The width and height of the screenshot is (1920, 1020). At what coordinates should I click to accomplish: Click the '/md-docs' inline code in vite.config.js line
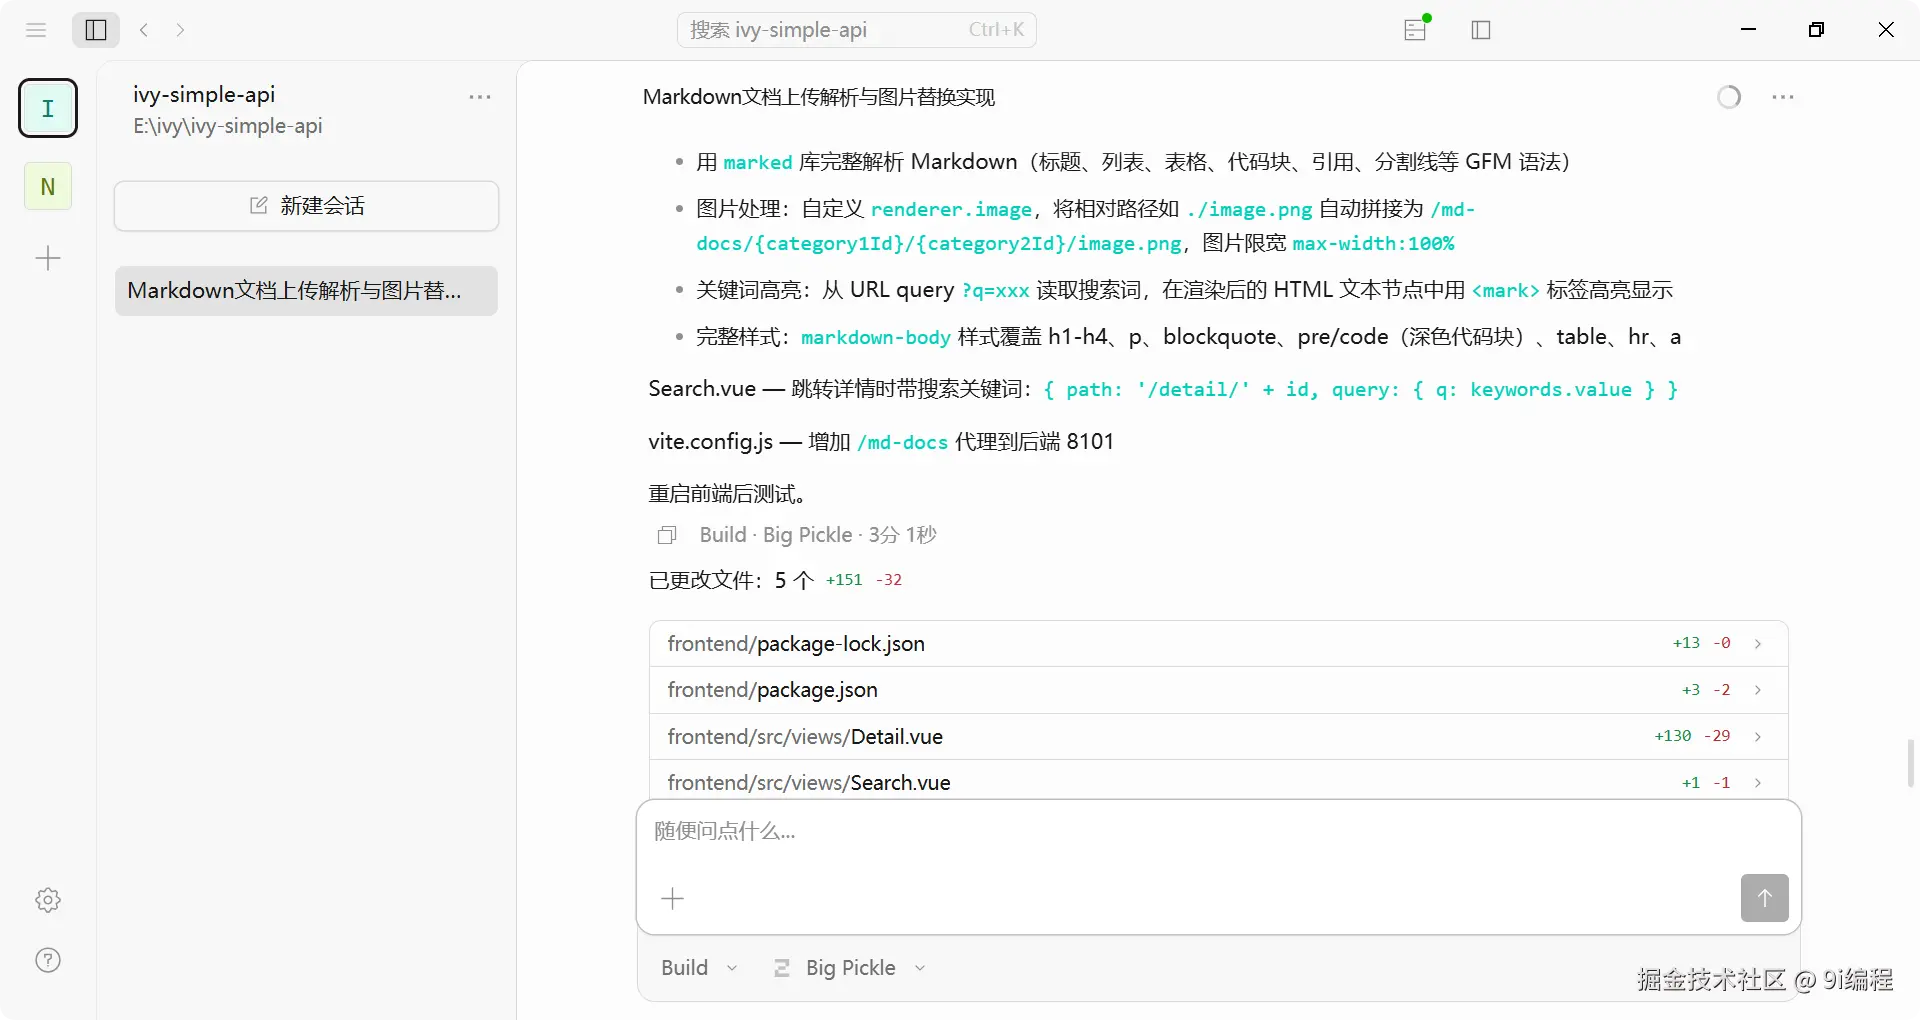coord(902,443)
